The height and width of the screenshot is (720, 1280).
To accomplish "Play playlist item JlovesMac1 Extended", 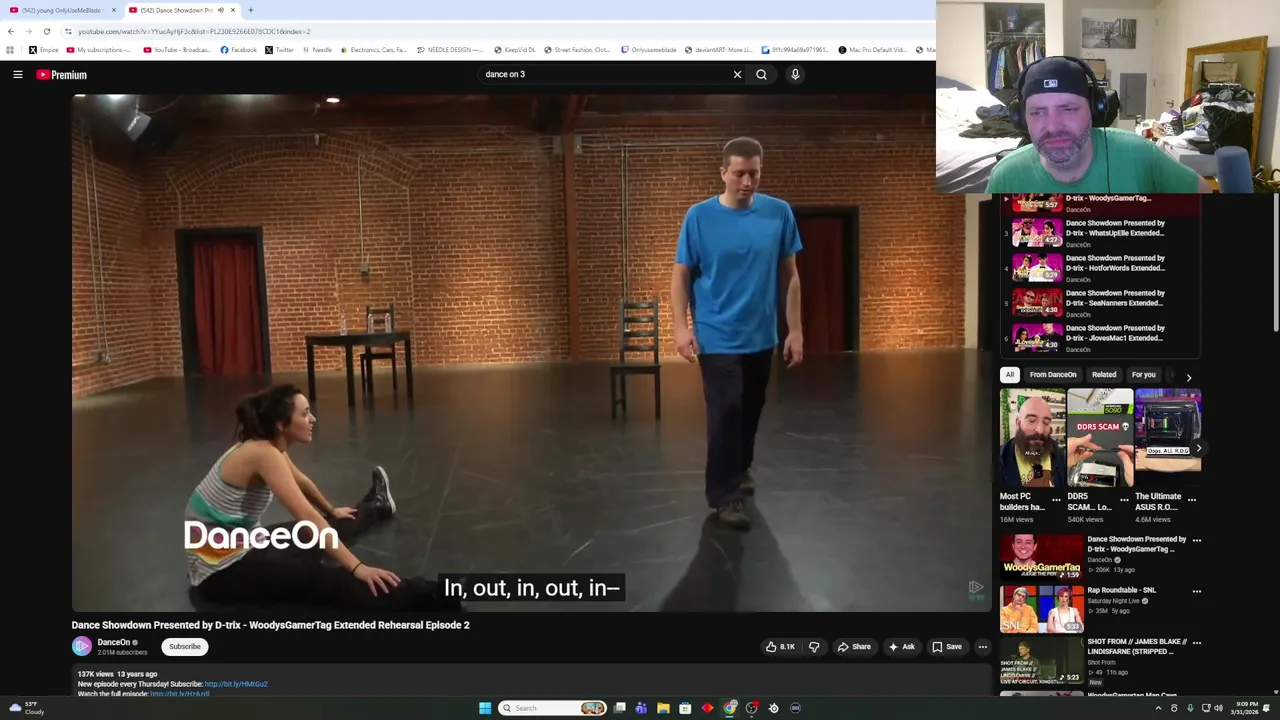I will coord(1100,338).
